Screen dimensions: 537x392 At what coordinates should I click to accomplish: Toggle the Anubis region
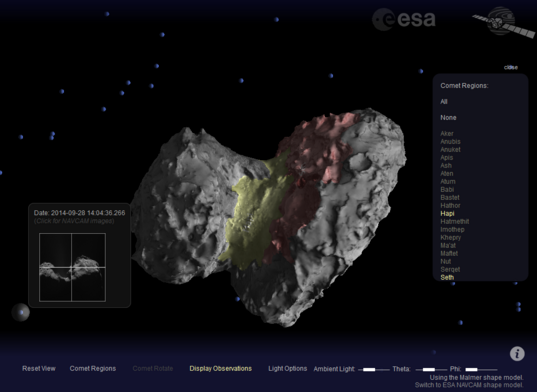[x=450, y=141]
